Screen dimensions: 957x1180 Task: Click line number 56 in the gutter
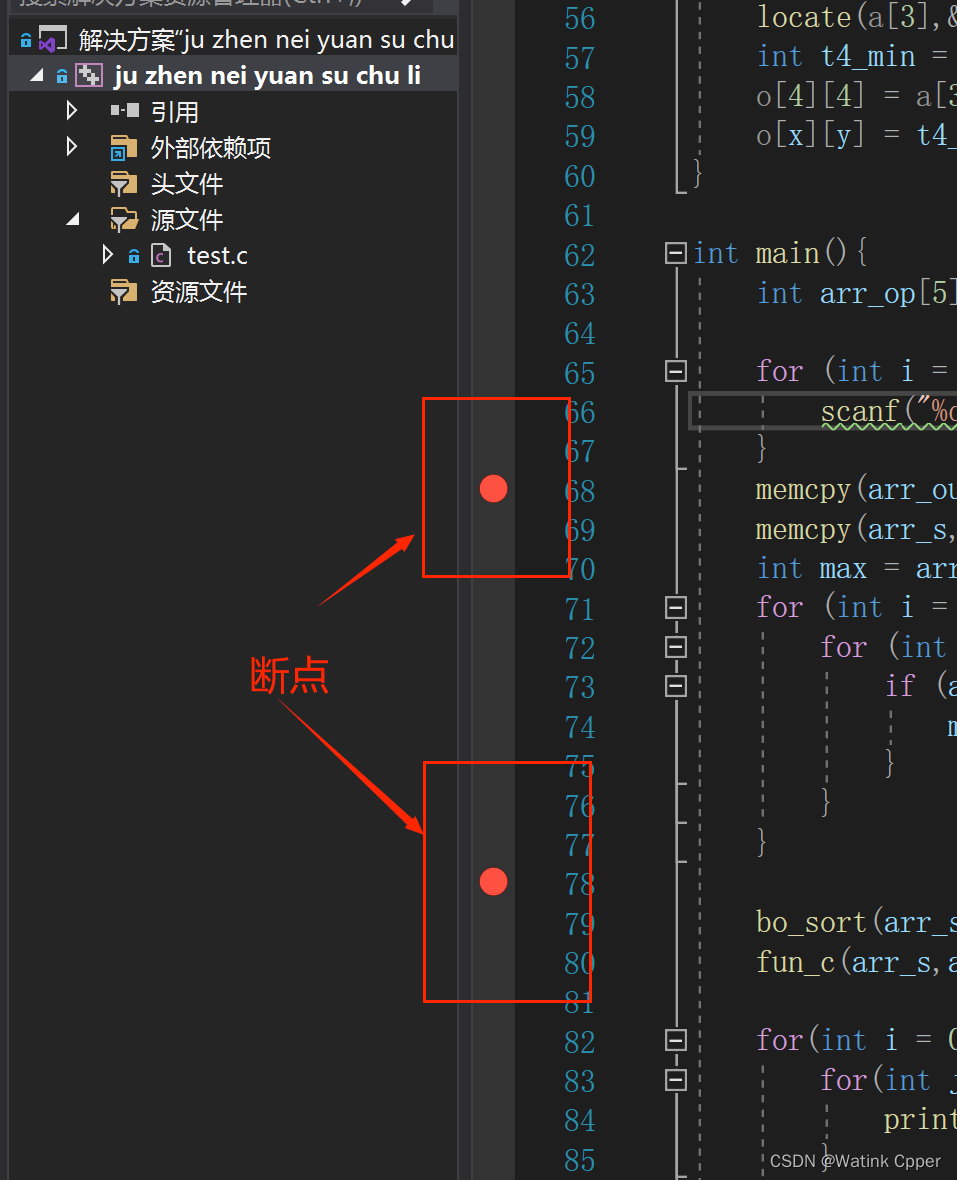pos(579,20)
